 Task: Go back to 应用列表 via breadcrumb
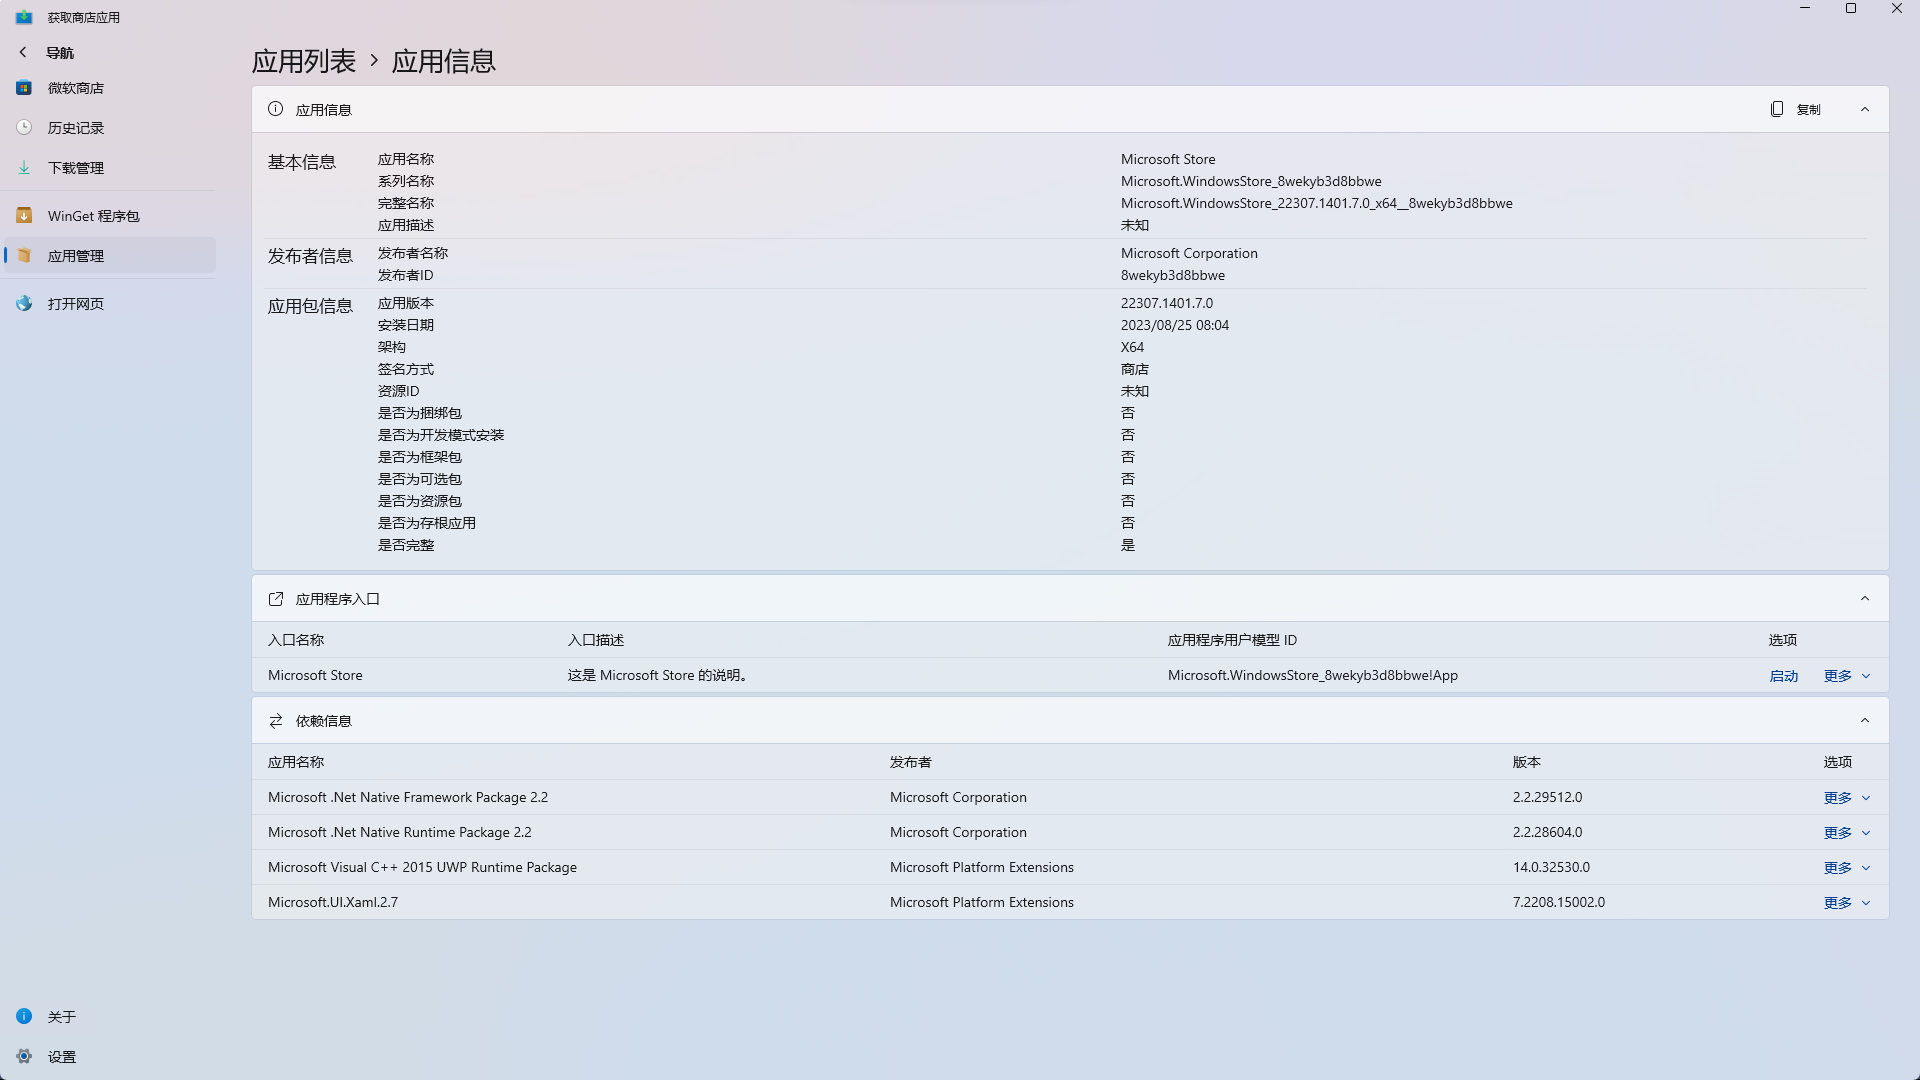pos(303,61)
